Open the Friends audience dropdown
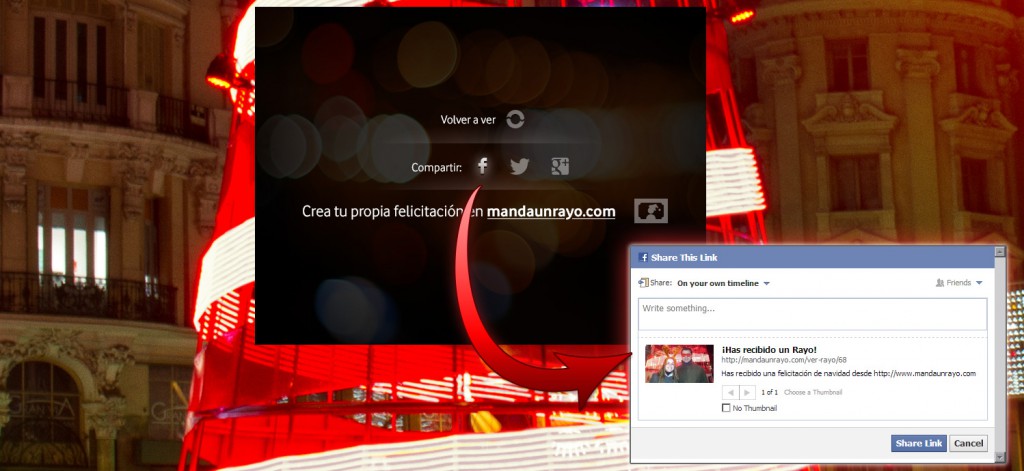This screenshot has height=471, width=1024. point(959,283)
